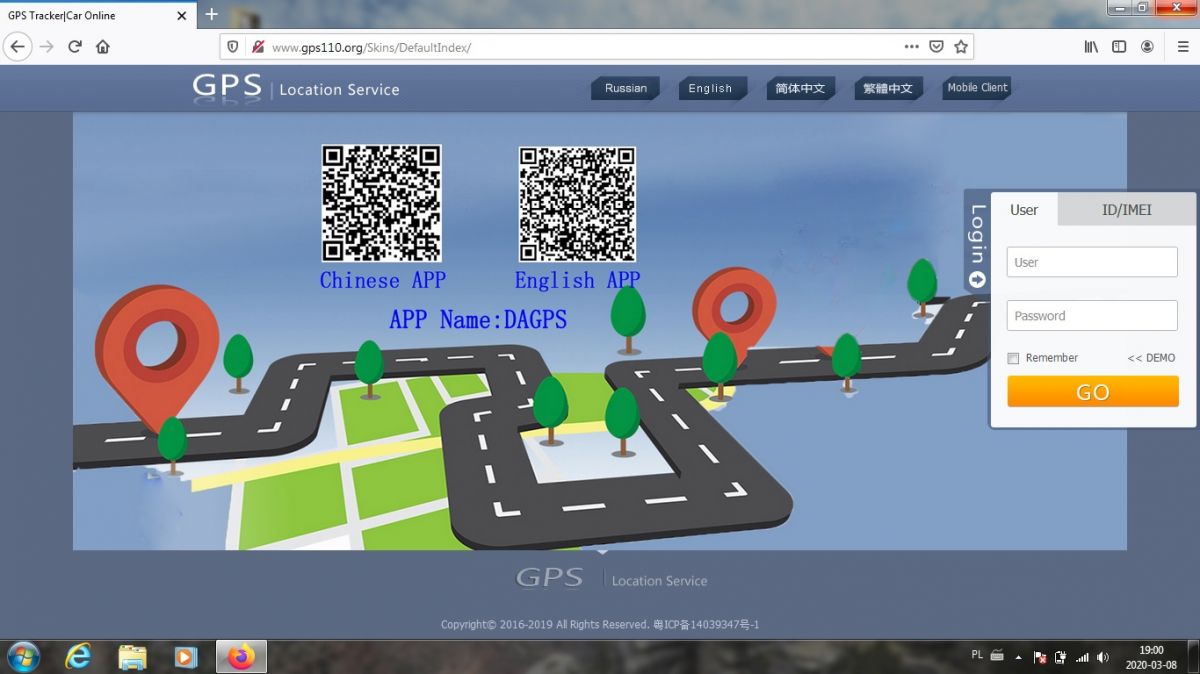
Task: Click the power plug tray icon
Action: click(1061, 657)
